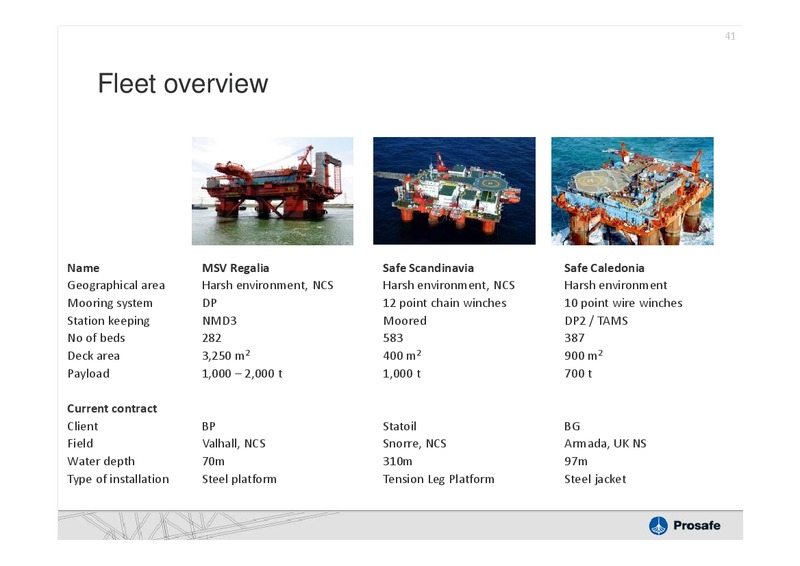Select the 'No of beds' row label
The width and height of the screenshot is (800, 566).
96,338
